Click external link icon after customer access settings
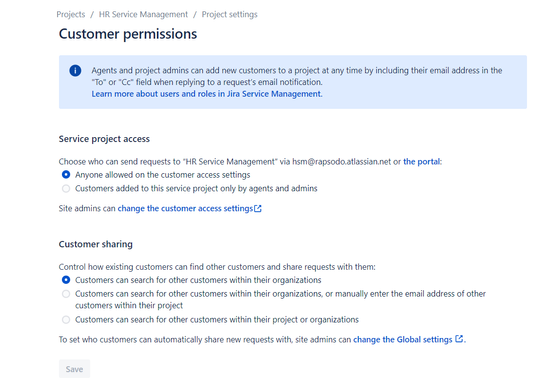This screenshot has height=382, width=547. pos(258,209)
